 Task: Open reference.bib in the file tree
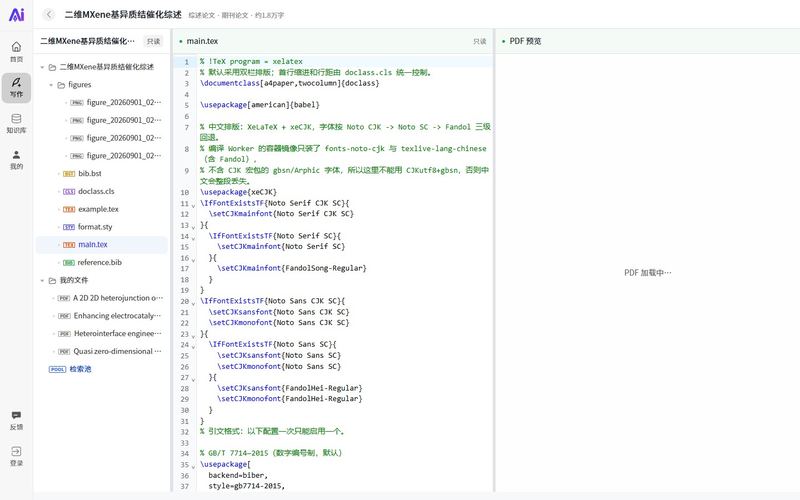point(99,263)
